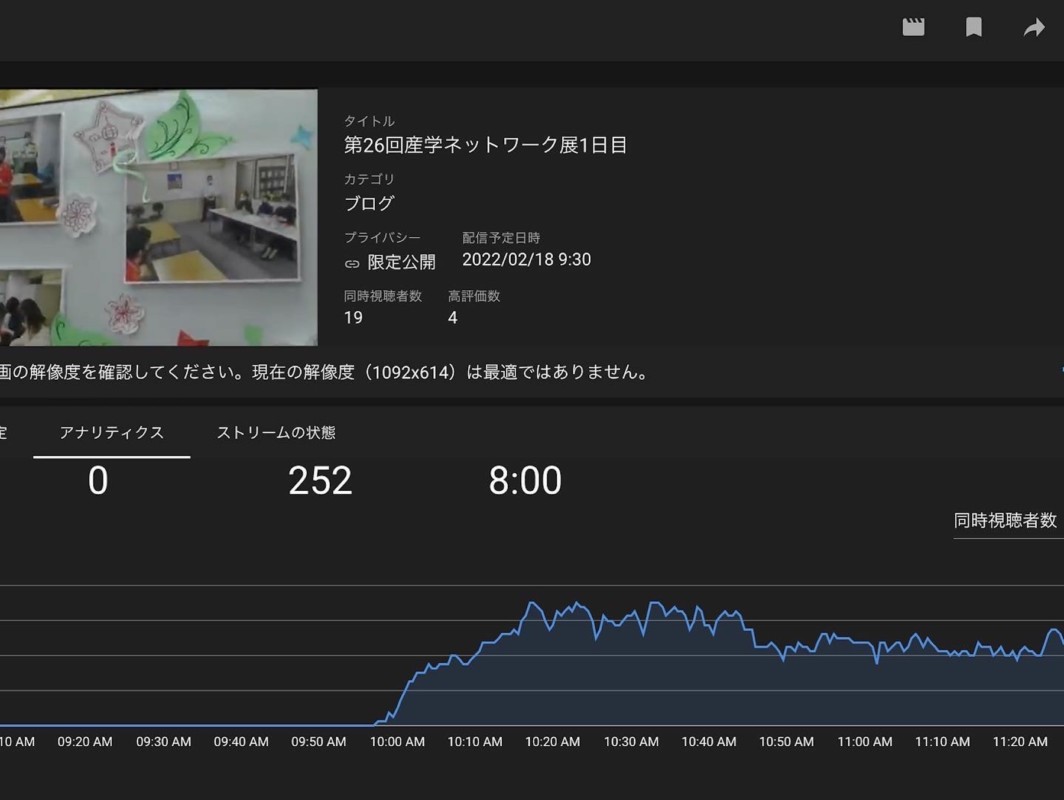This screenshot has width=1064, height=800.
Task: Switch to the アナリティクス tab
Action: coord(111,433)
